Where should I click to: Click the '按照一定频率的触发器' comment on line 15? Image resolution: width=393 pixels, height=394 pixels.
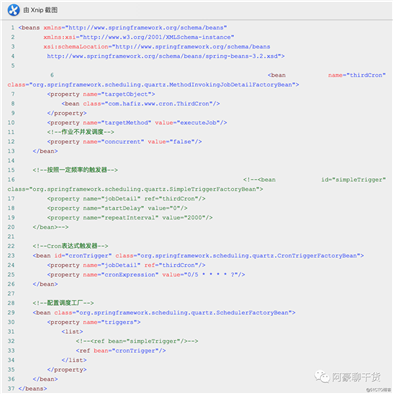point(75,170)
